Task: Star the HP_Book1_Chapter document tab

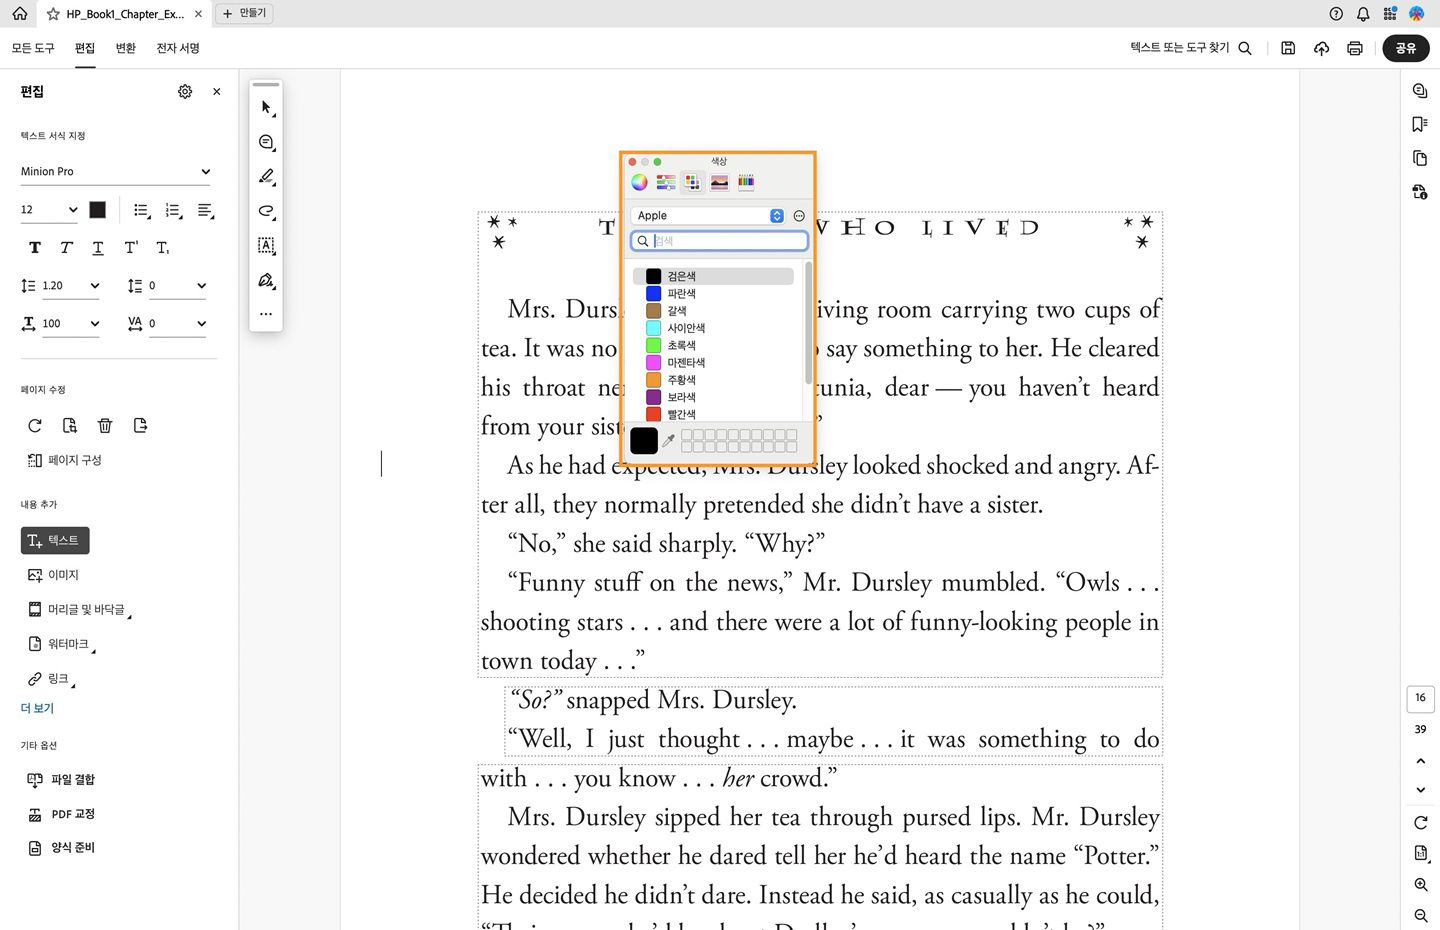Action: 53,14
